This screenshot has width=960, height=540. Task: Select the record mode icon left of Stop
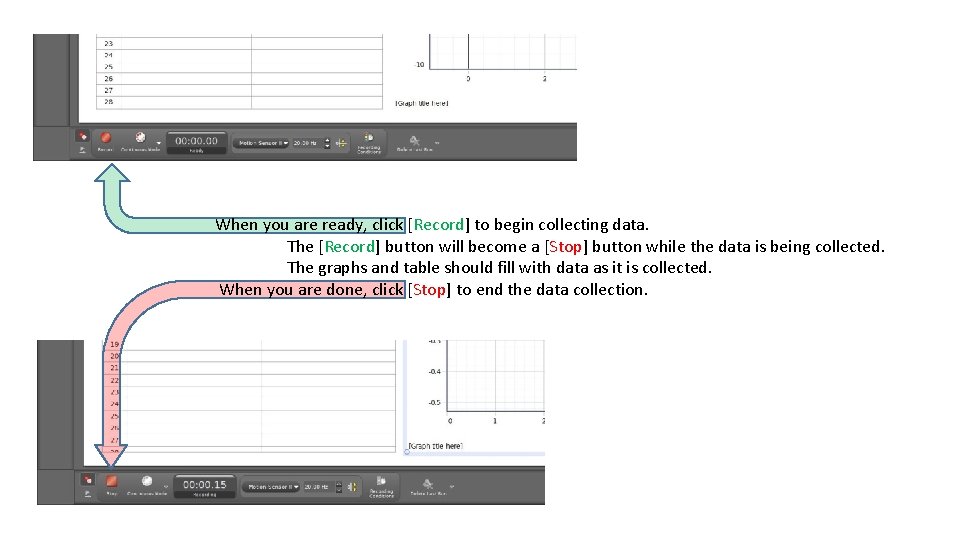click(88, 480)
